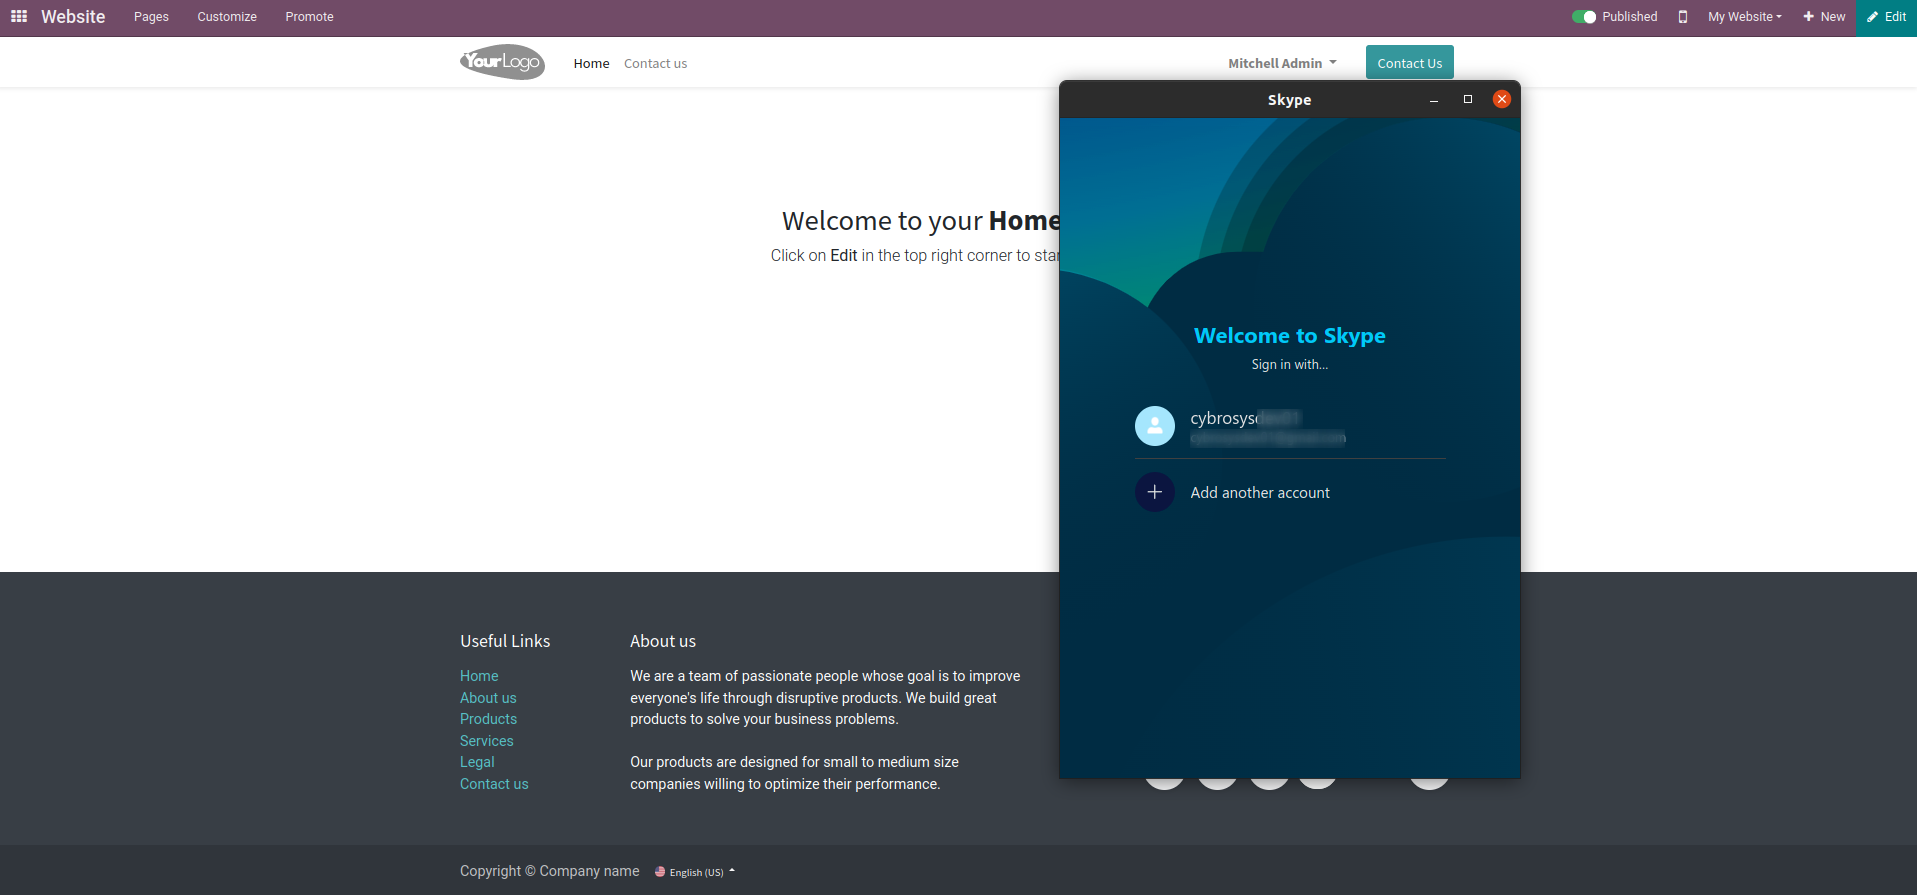The width and height of the screenshot is (1917, 895).
Task: Toggle the Published switch
Action: pos(1584,17)
